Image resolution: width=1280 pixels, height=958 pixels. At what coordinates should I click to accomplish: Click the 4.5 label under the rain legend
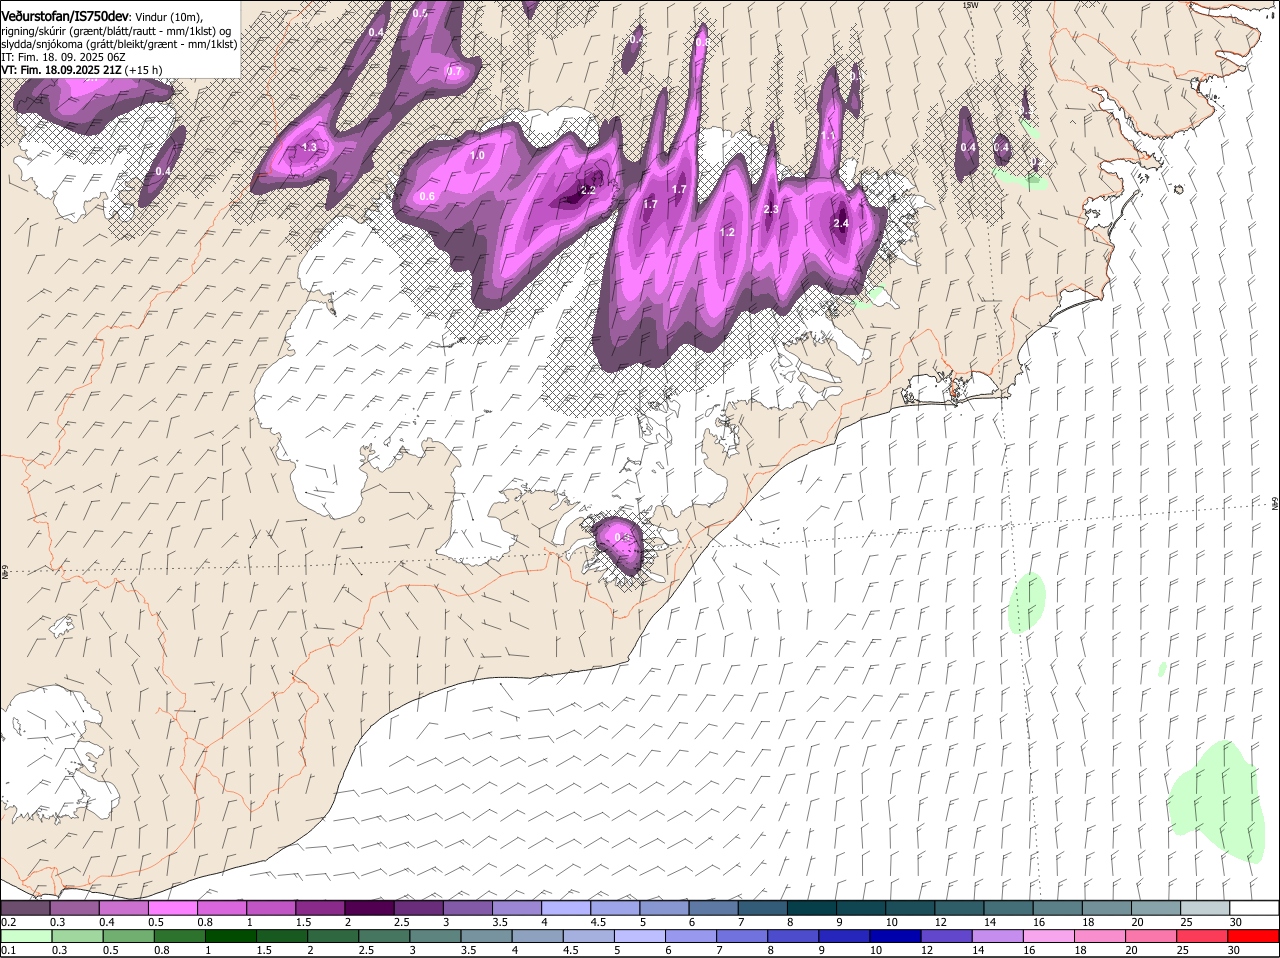pos(570,951)
